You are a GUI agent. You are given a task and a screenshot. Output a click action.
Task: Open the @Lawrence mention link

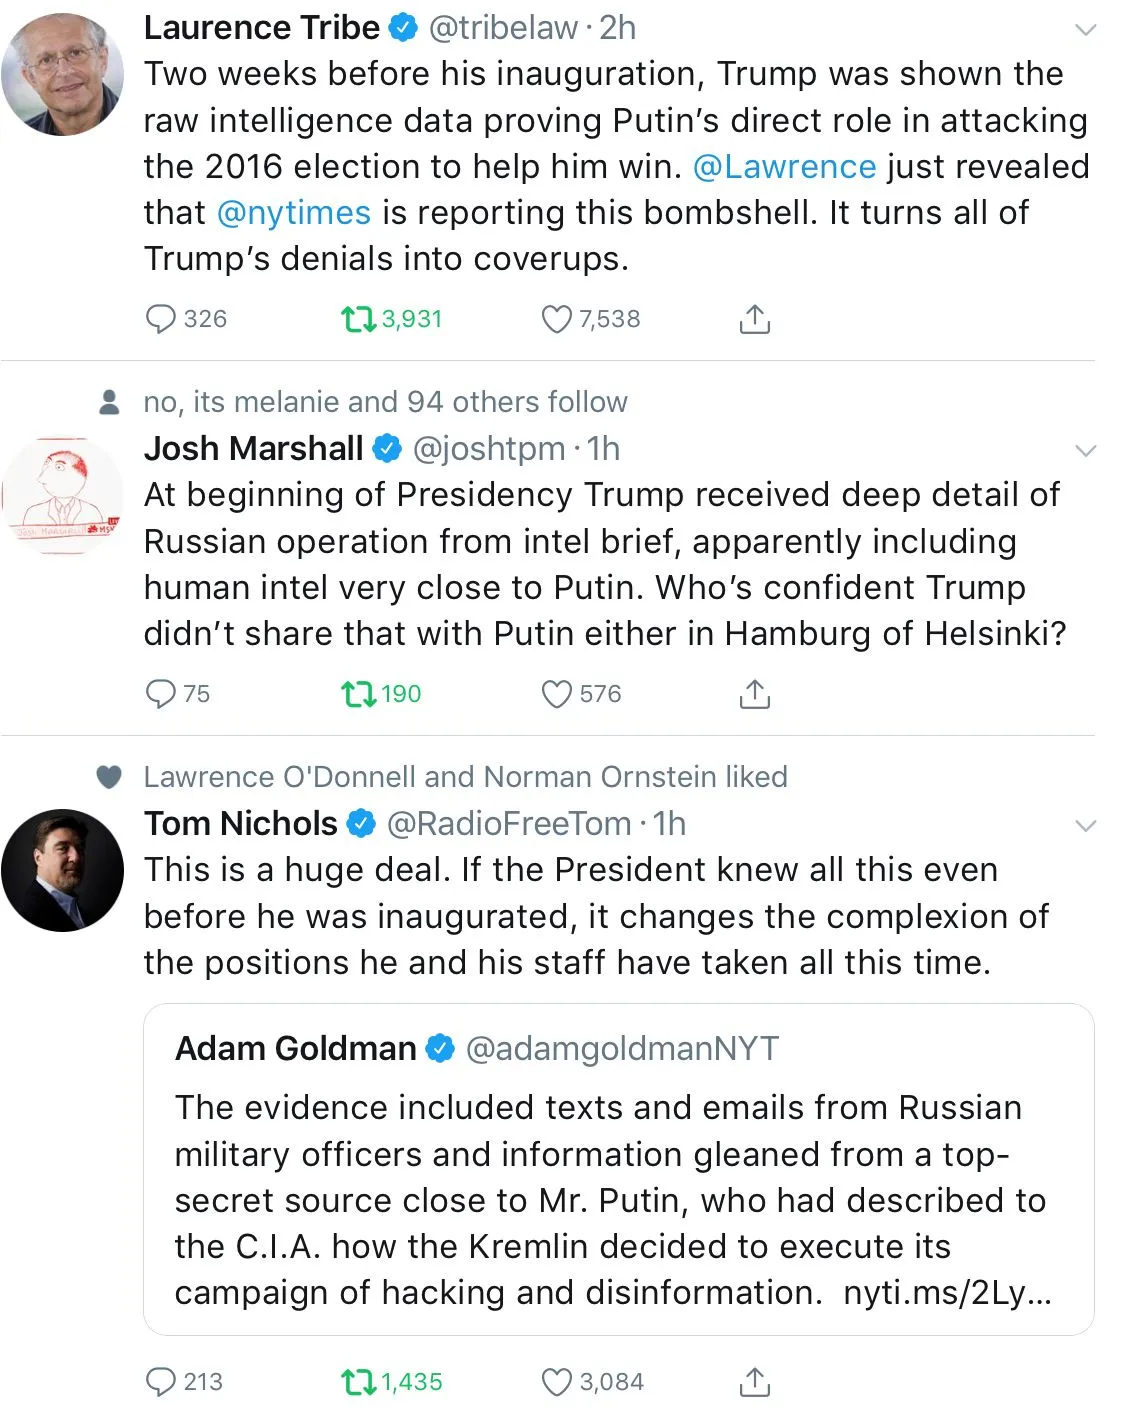(x=784, y=166)
